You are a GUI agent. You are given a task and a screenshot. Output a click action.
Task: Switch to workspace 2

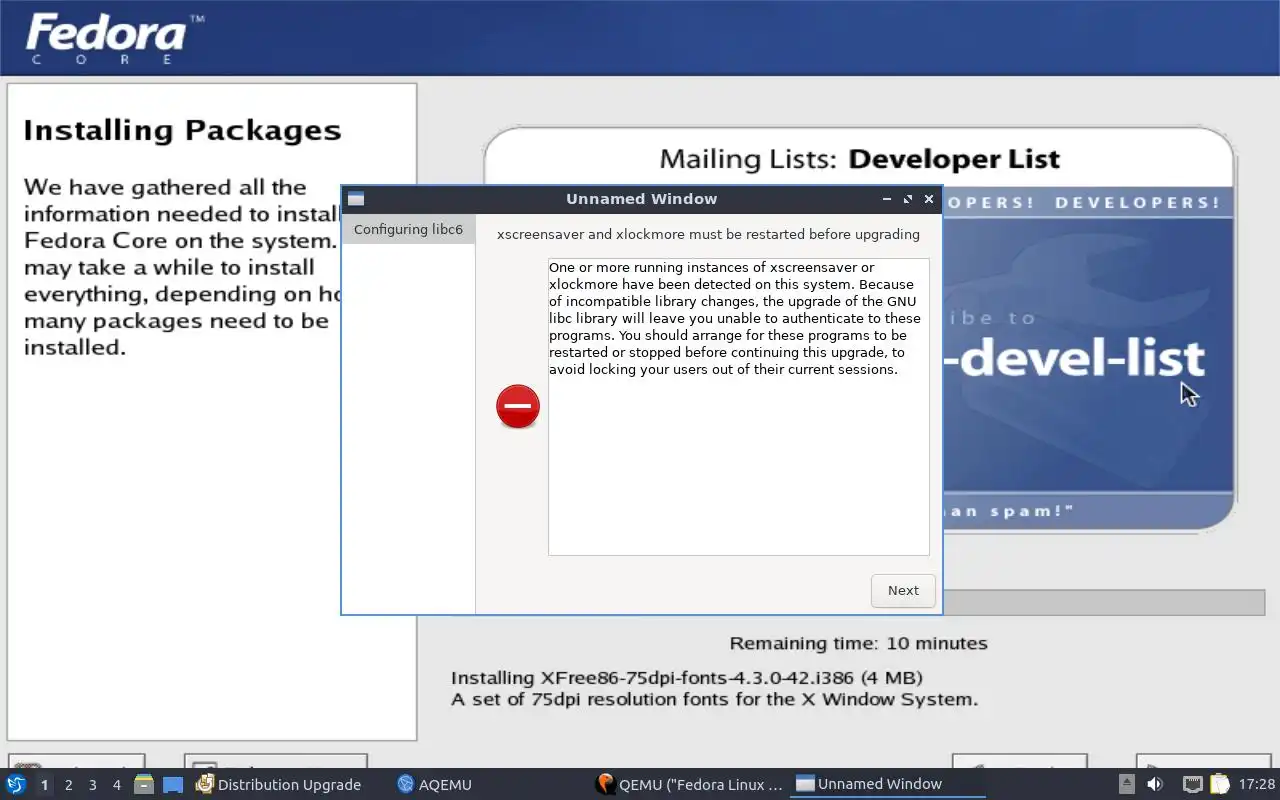click(68, 785)
